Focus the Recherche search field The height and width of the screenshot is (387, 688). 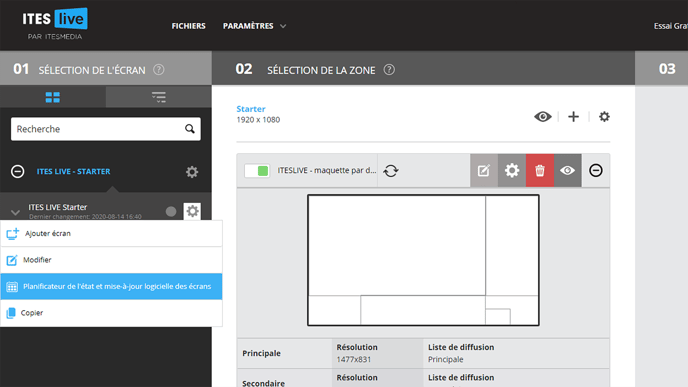click(x=106, y=129)
